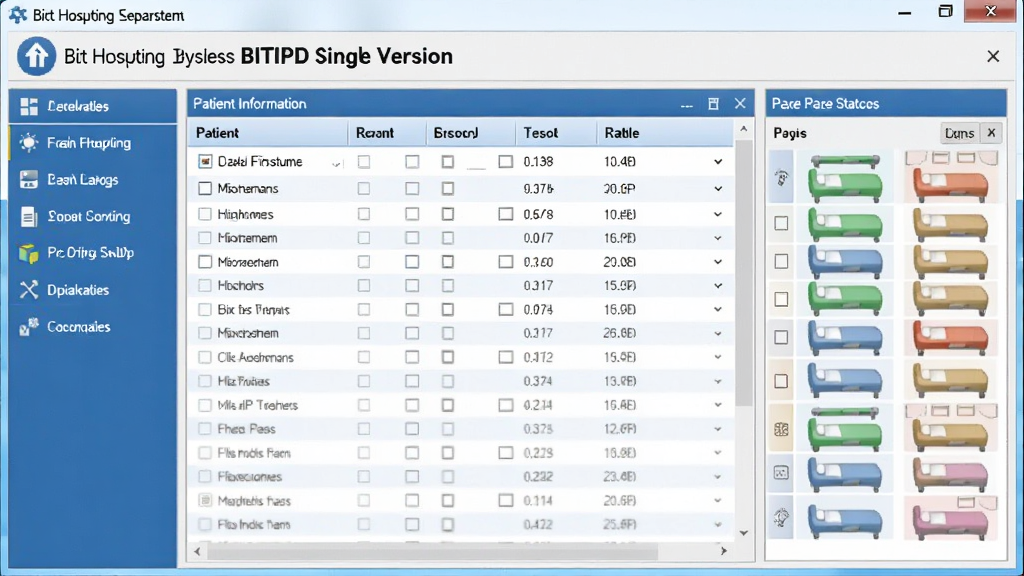The height and width of the screenshot is (576, 1024).
Task: Open Pc Oting Sallp sidebar item
Action: [93, 253]
